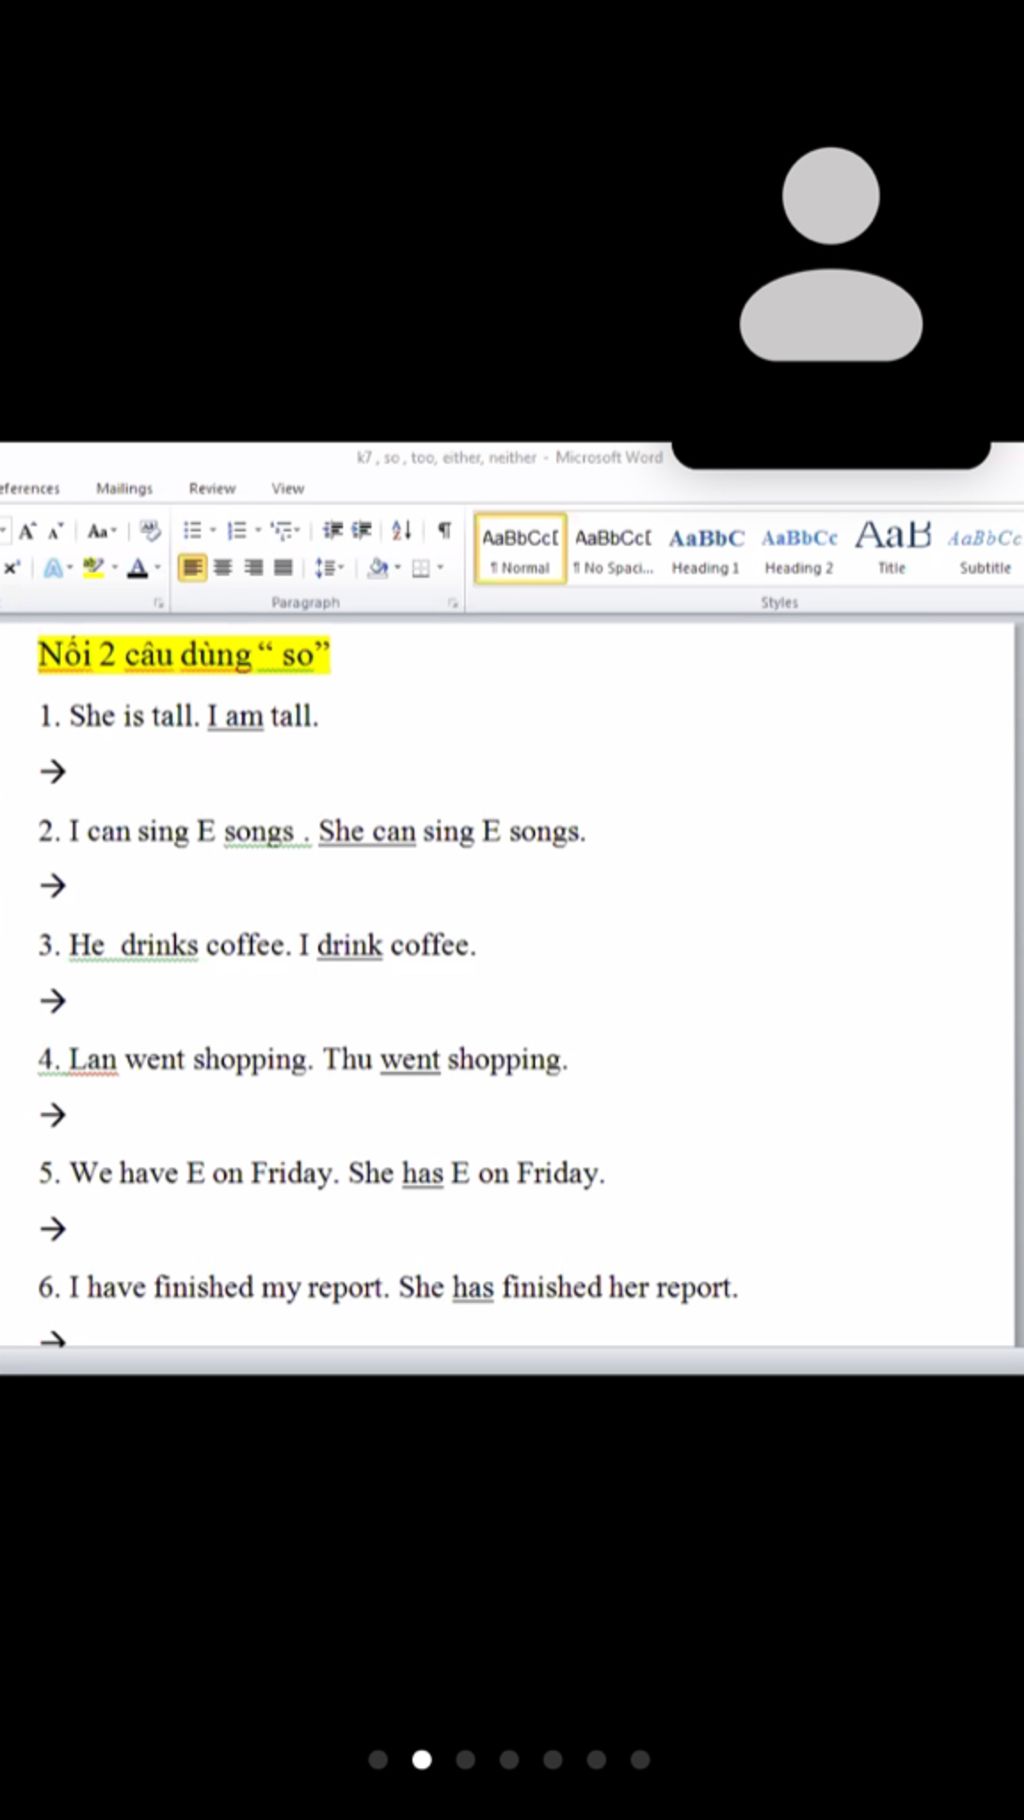Viewport: 1024px width, 1820px height.
Task: Click the Shrink Font icon
Action: pos(55,531)
